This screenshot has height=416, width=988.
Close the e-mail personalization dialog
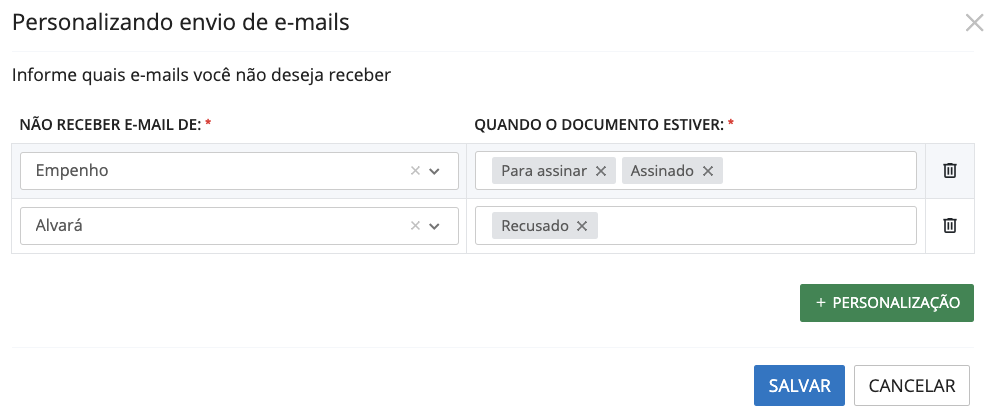[x=974, y=23]
